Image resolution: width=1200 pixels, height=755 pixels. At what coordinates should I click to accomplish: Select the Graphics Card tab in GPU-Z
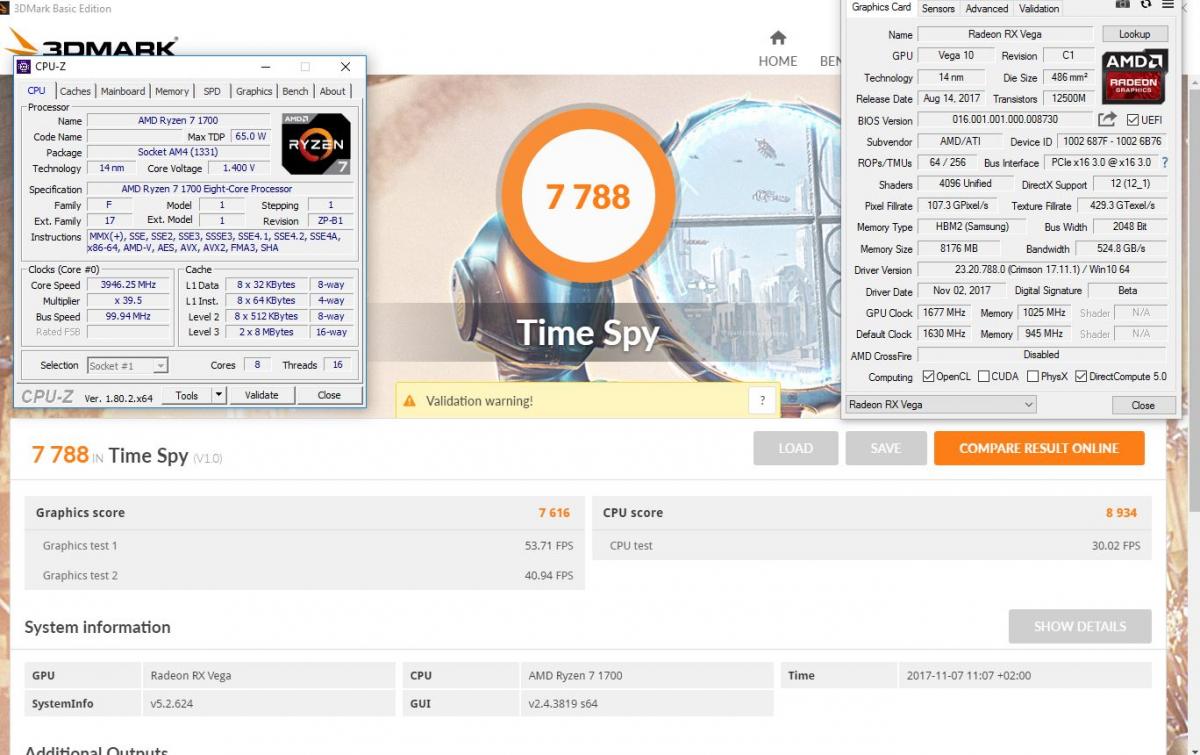click(x=881, y=7)
